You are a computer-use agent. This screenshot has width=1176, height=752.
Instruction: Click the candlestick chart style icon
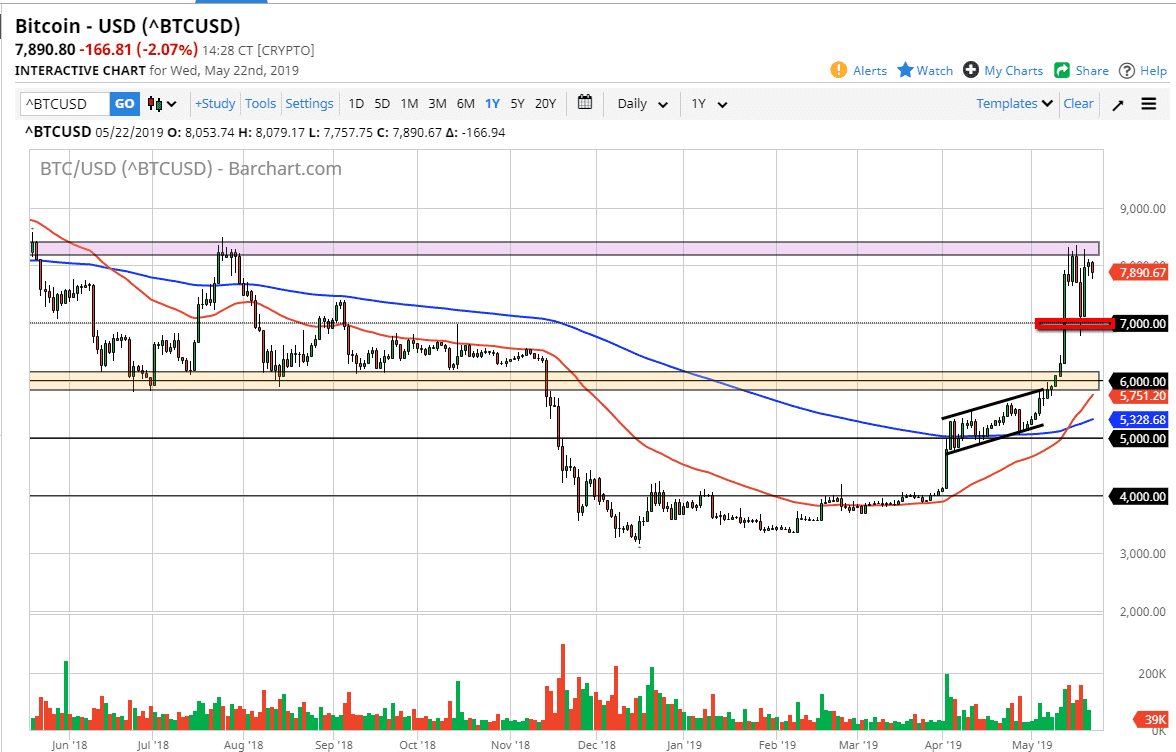pos(155,103)
